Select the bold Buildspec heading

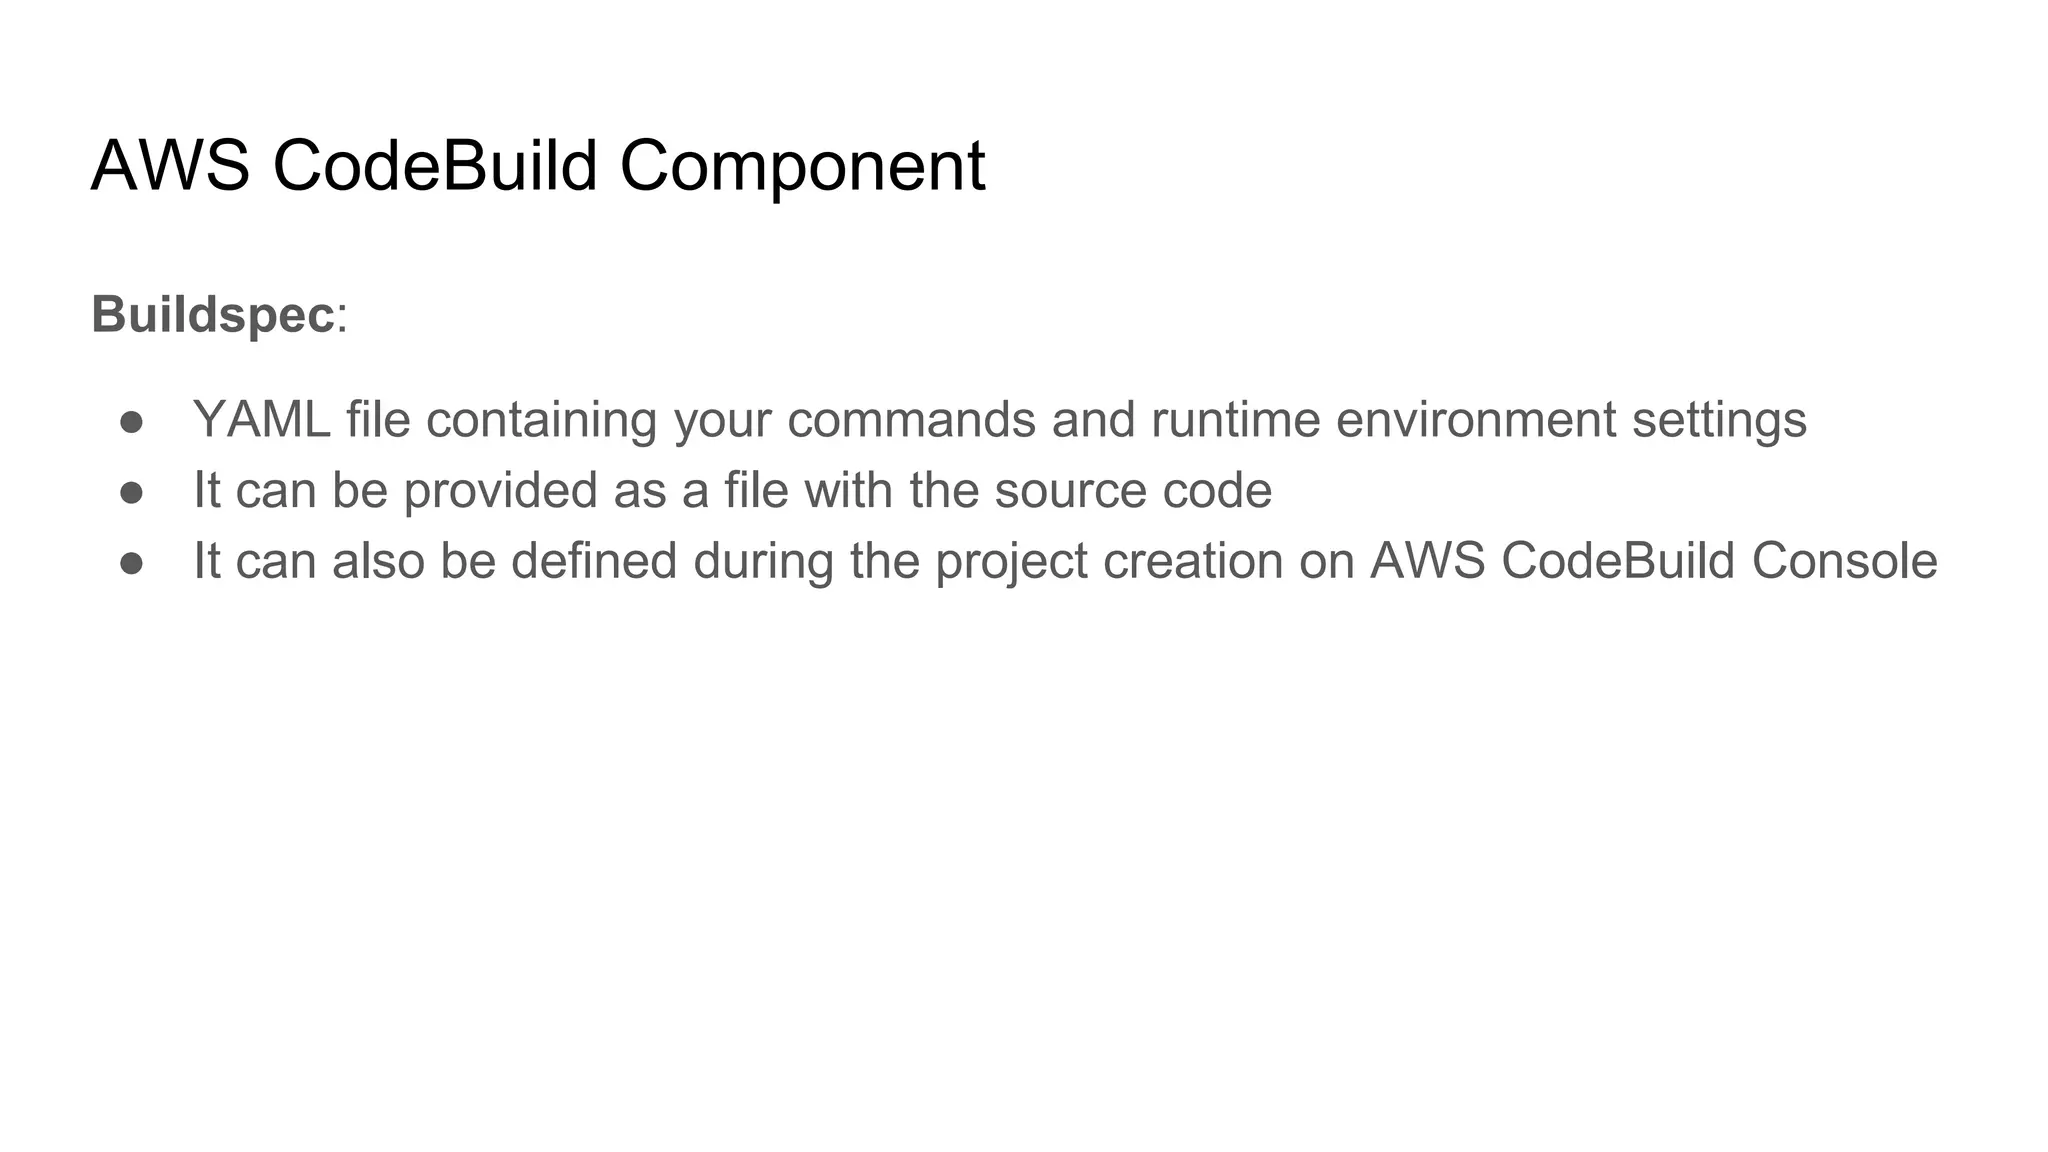[212, 315]
